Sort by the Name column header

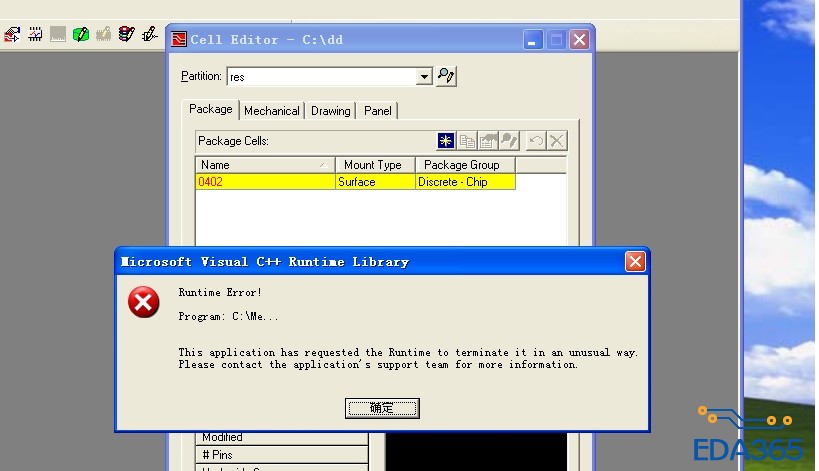click(265, 165)
